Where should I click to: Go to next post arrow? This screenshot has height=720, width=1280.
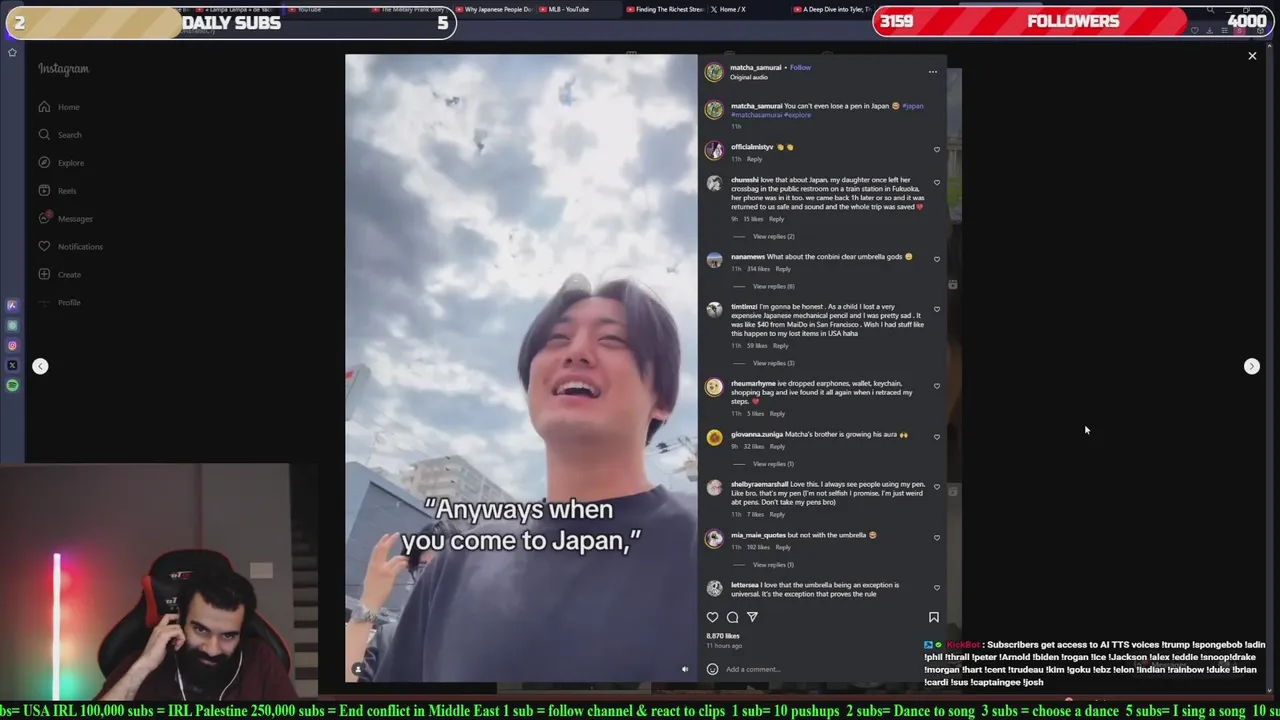(x=1251, y=366)
